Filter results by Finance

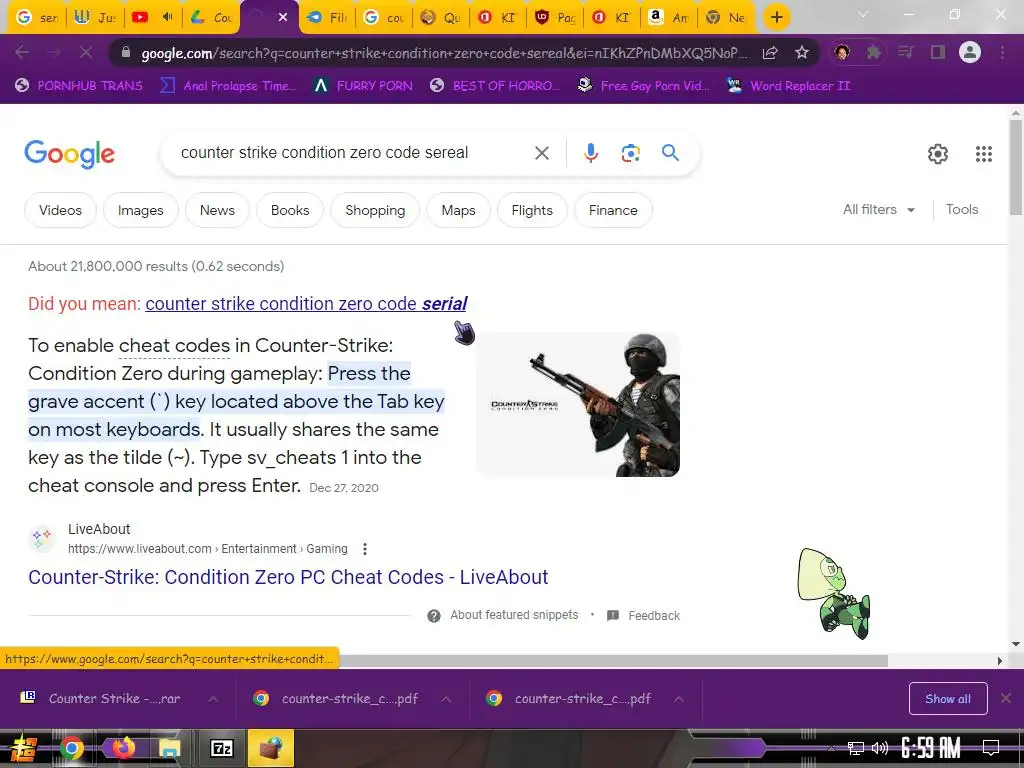coord(613,210)
